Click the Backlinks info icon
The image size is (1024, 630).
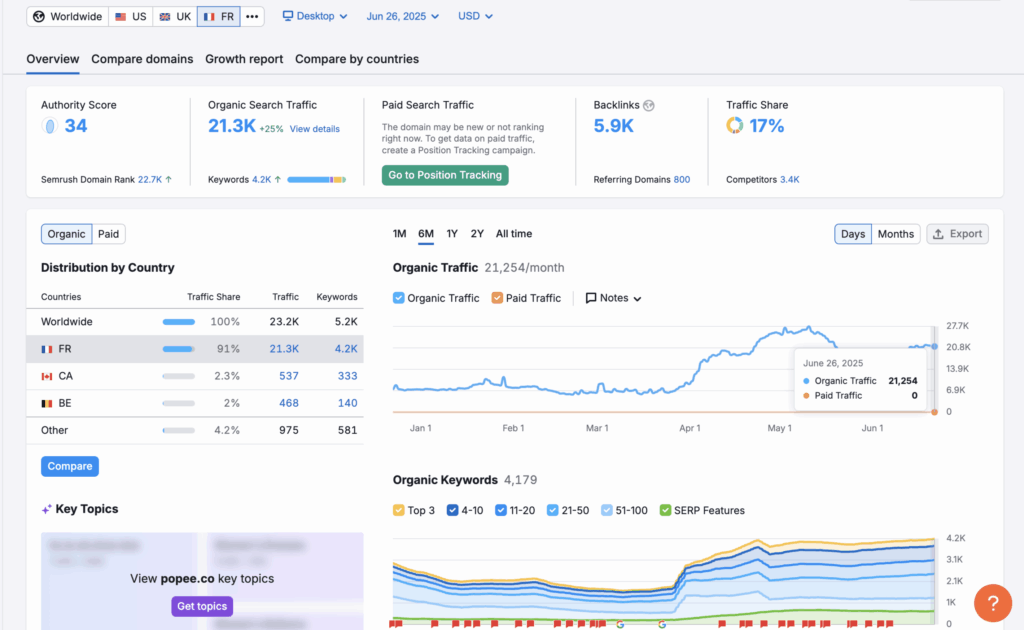648,105
